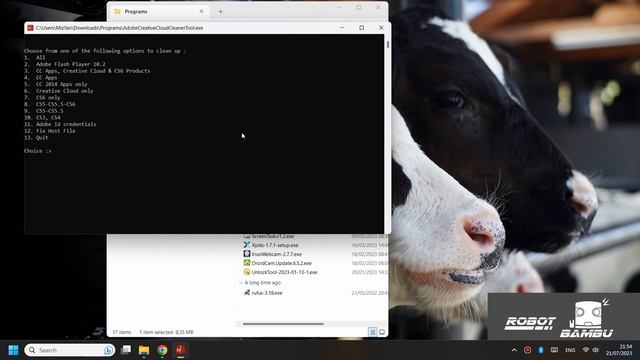Image resolution: width=640 pixels, height=360 pixels.
Task: Click the UnlockTool file icon
Action: (x=247, y=272)
